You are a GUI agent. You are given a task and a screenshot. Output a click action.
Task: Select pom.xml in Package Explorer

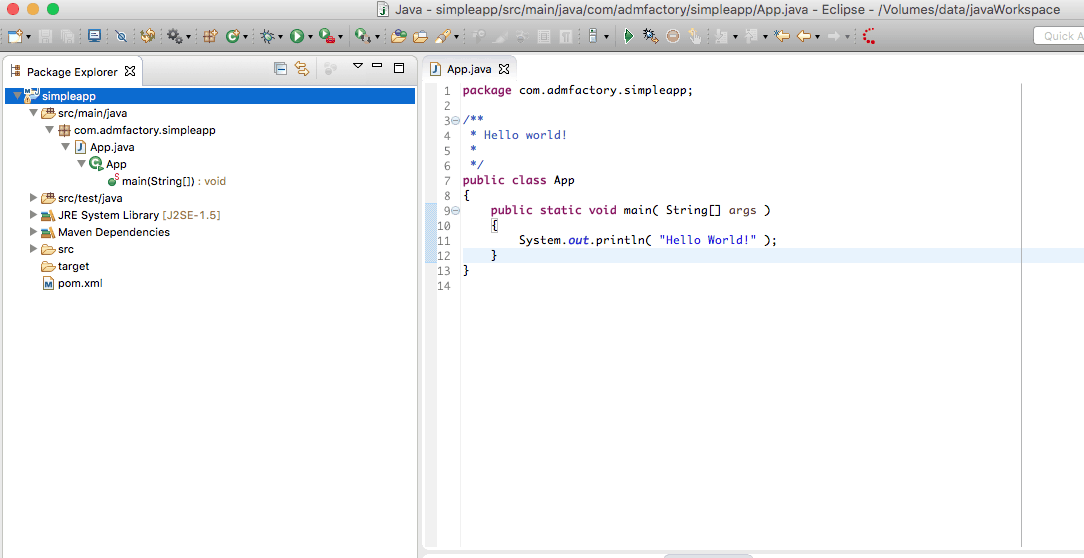[x=72, y=283]
